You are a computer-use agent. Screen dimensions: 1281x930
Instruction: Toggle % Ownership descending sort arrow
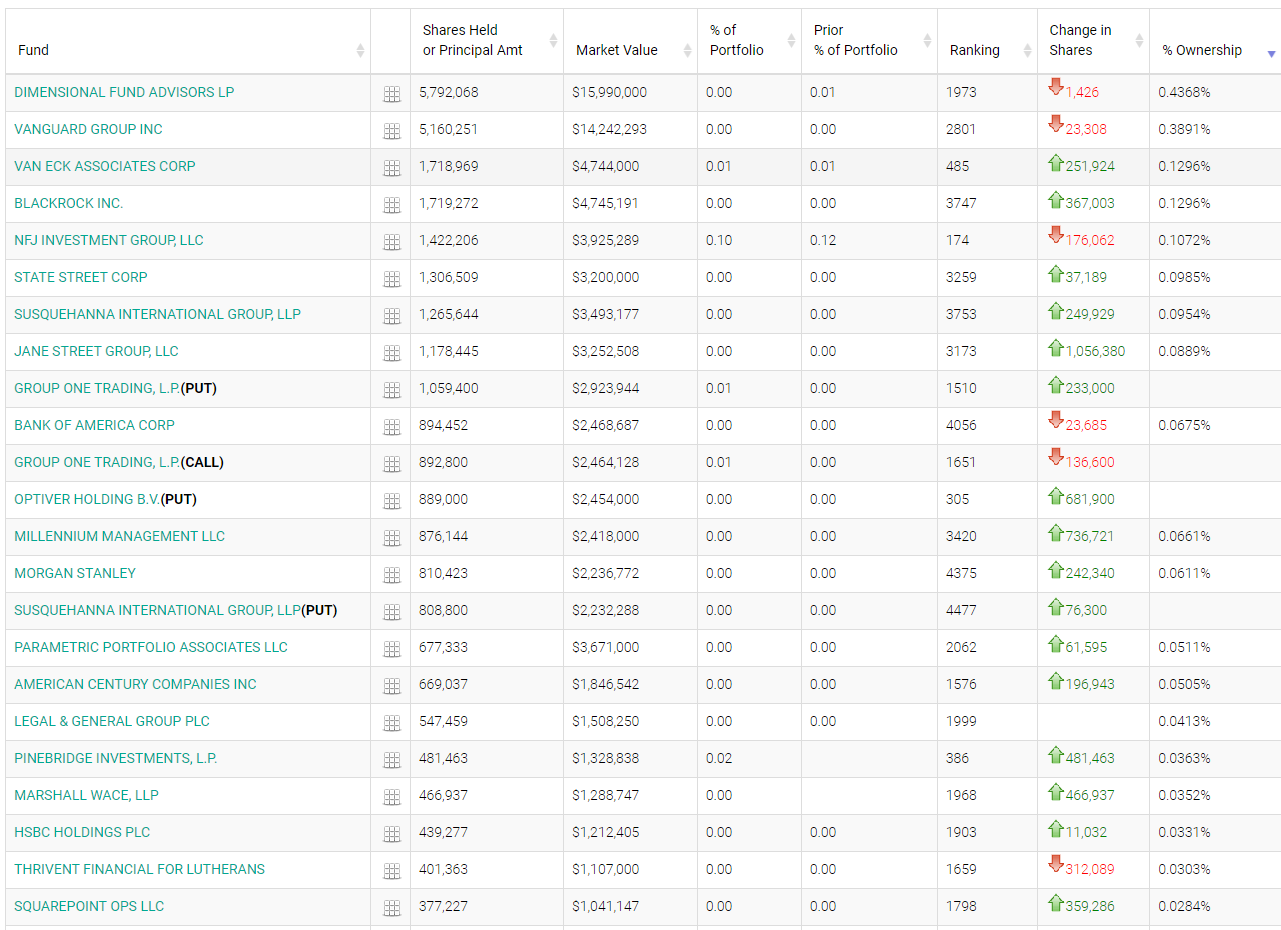1272,54
